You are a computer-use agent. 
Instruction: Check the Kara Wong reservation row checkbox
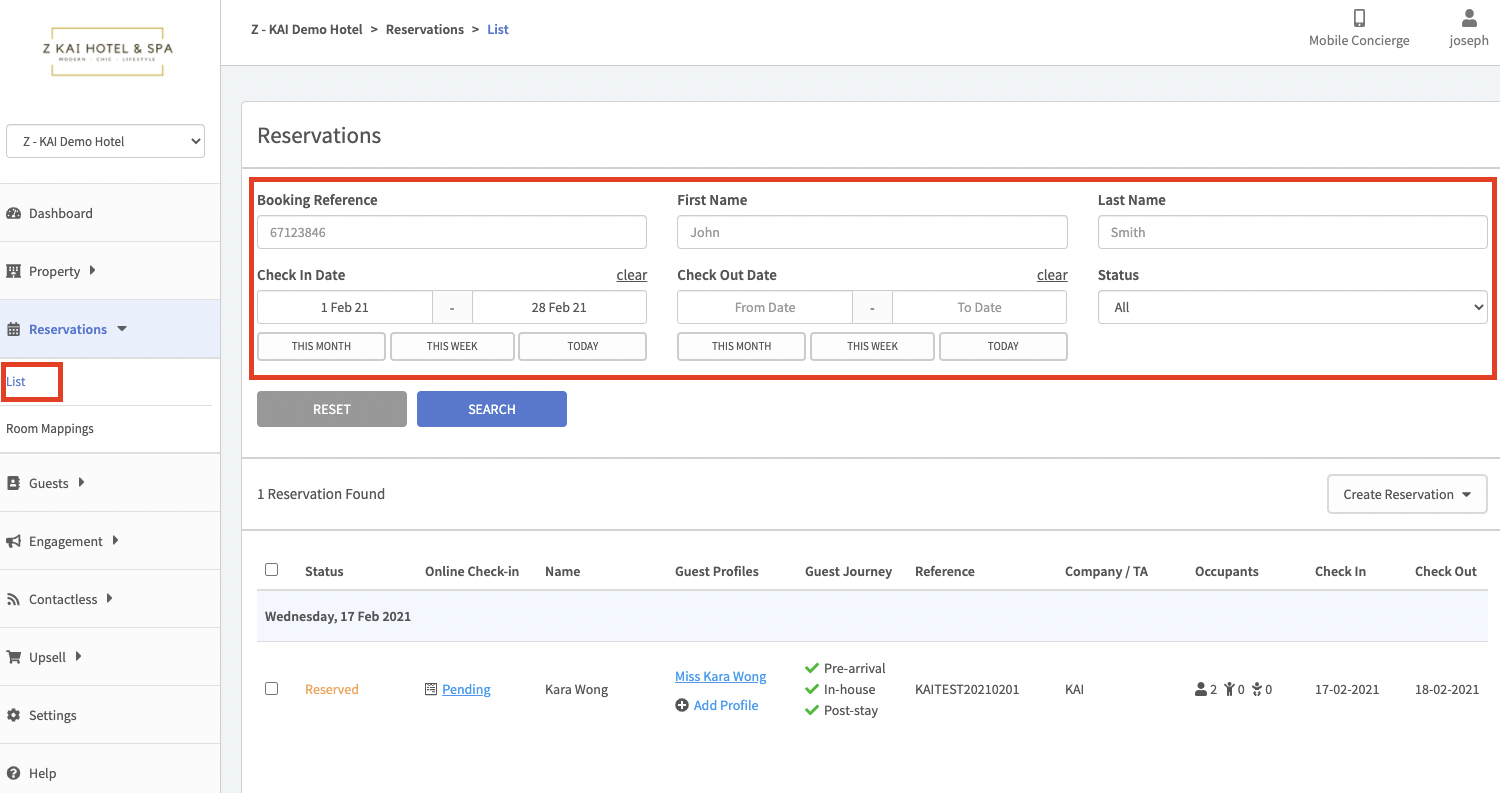(271, 689)
